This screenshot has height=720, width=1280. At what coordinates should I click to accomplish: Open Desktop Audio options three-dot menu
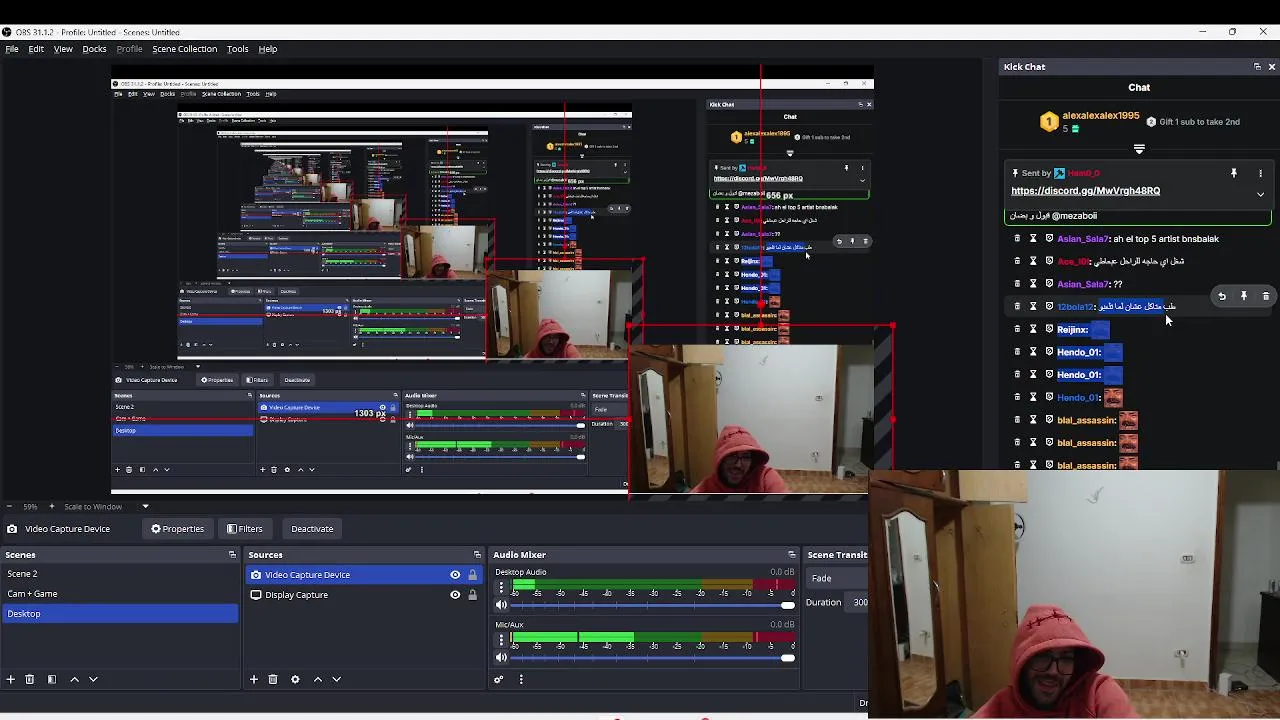502,588
